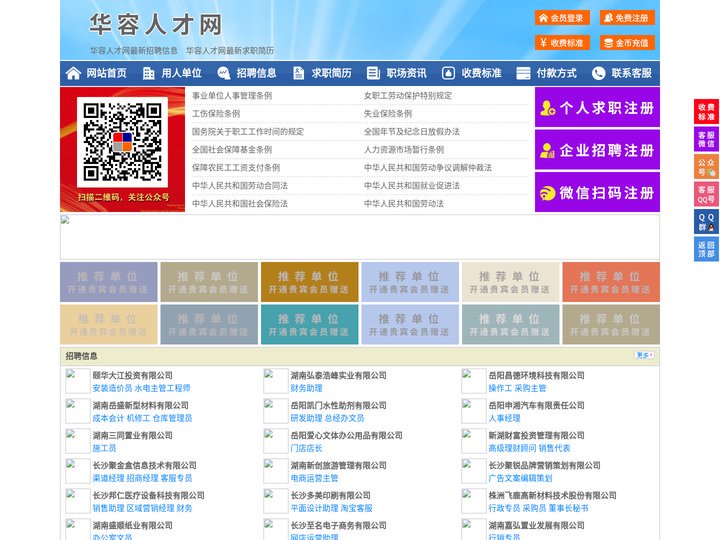This screenshot has width=720, height=540.
Task: Click the logo placeholder of 长沙聚金盒信息技术有限公司
Action: 78,471
